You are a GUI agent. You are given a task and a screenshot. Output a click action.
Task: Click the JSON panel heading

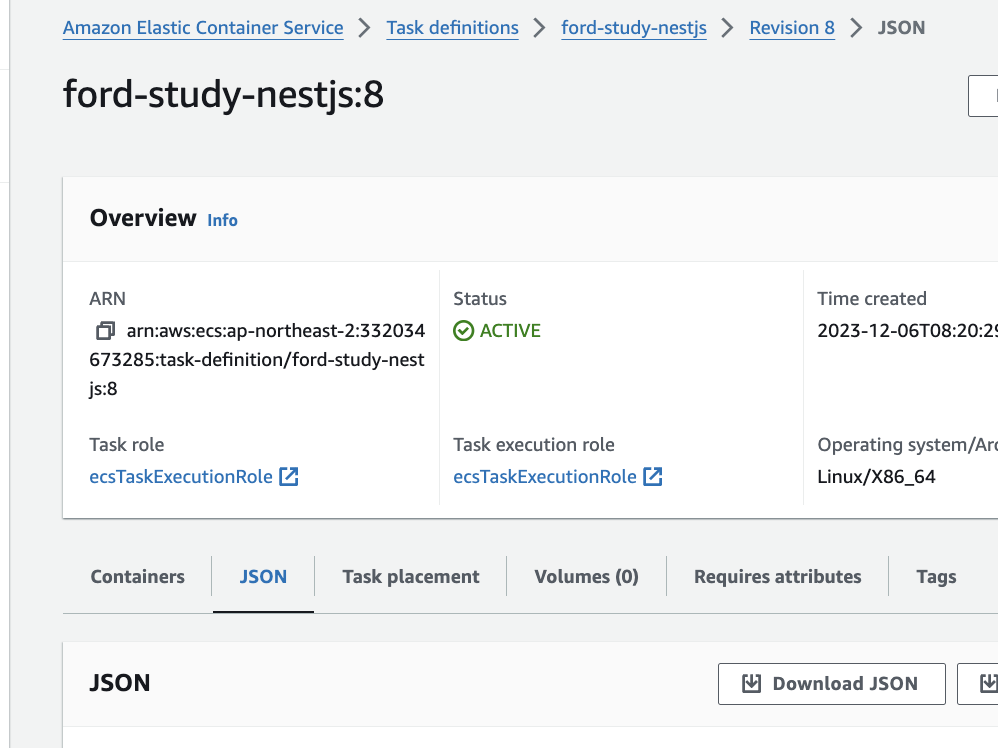point(120,683)
